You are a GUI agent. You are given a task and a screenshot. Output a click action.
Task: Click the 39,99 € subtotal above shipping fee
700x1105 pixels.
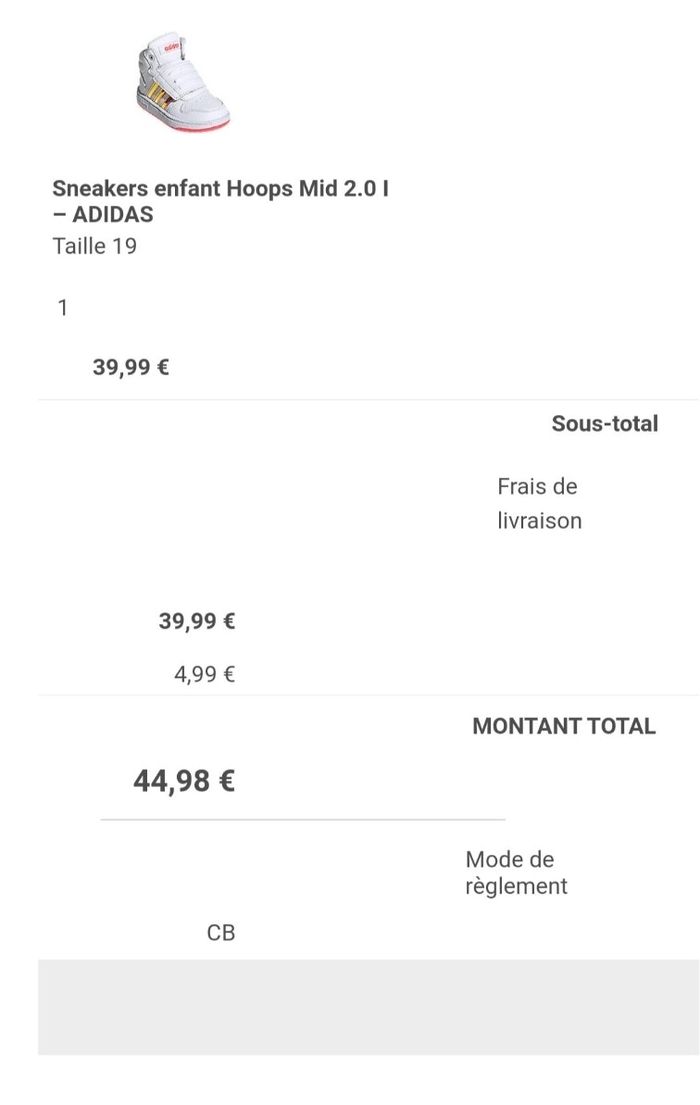pyautogui.click(x=197, y=621)
